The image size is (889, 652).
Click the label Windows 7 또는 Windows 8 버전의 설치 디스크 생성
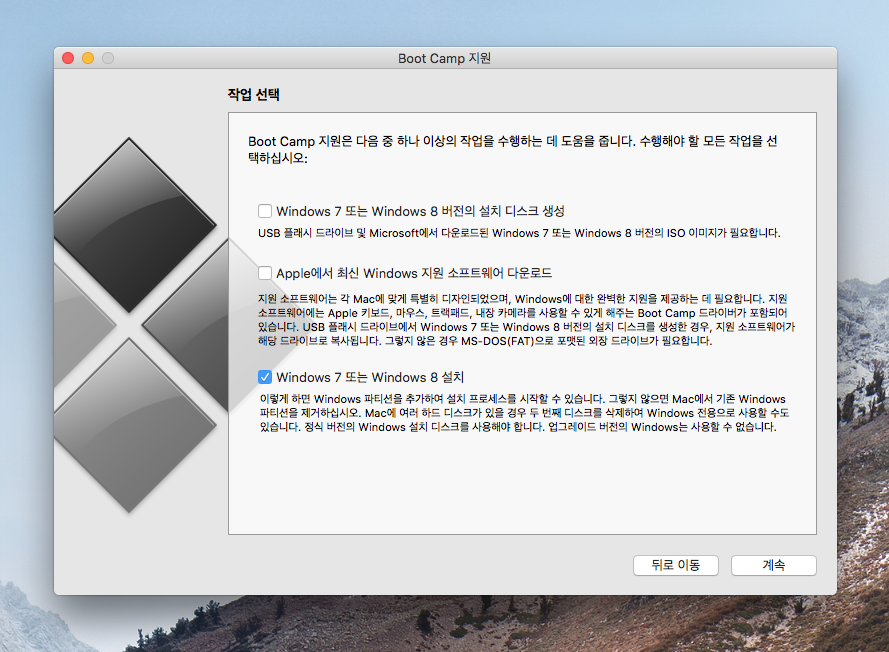pos(420,211)
